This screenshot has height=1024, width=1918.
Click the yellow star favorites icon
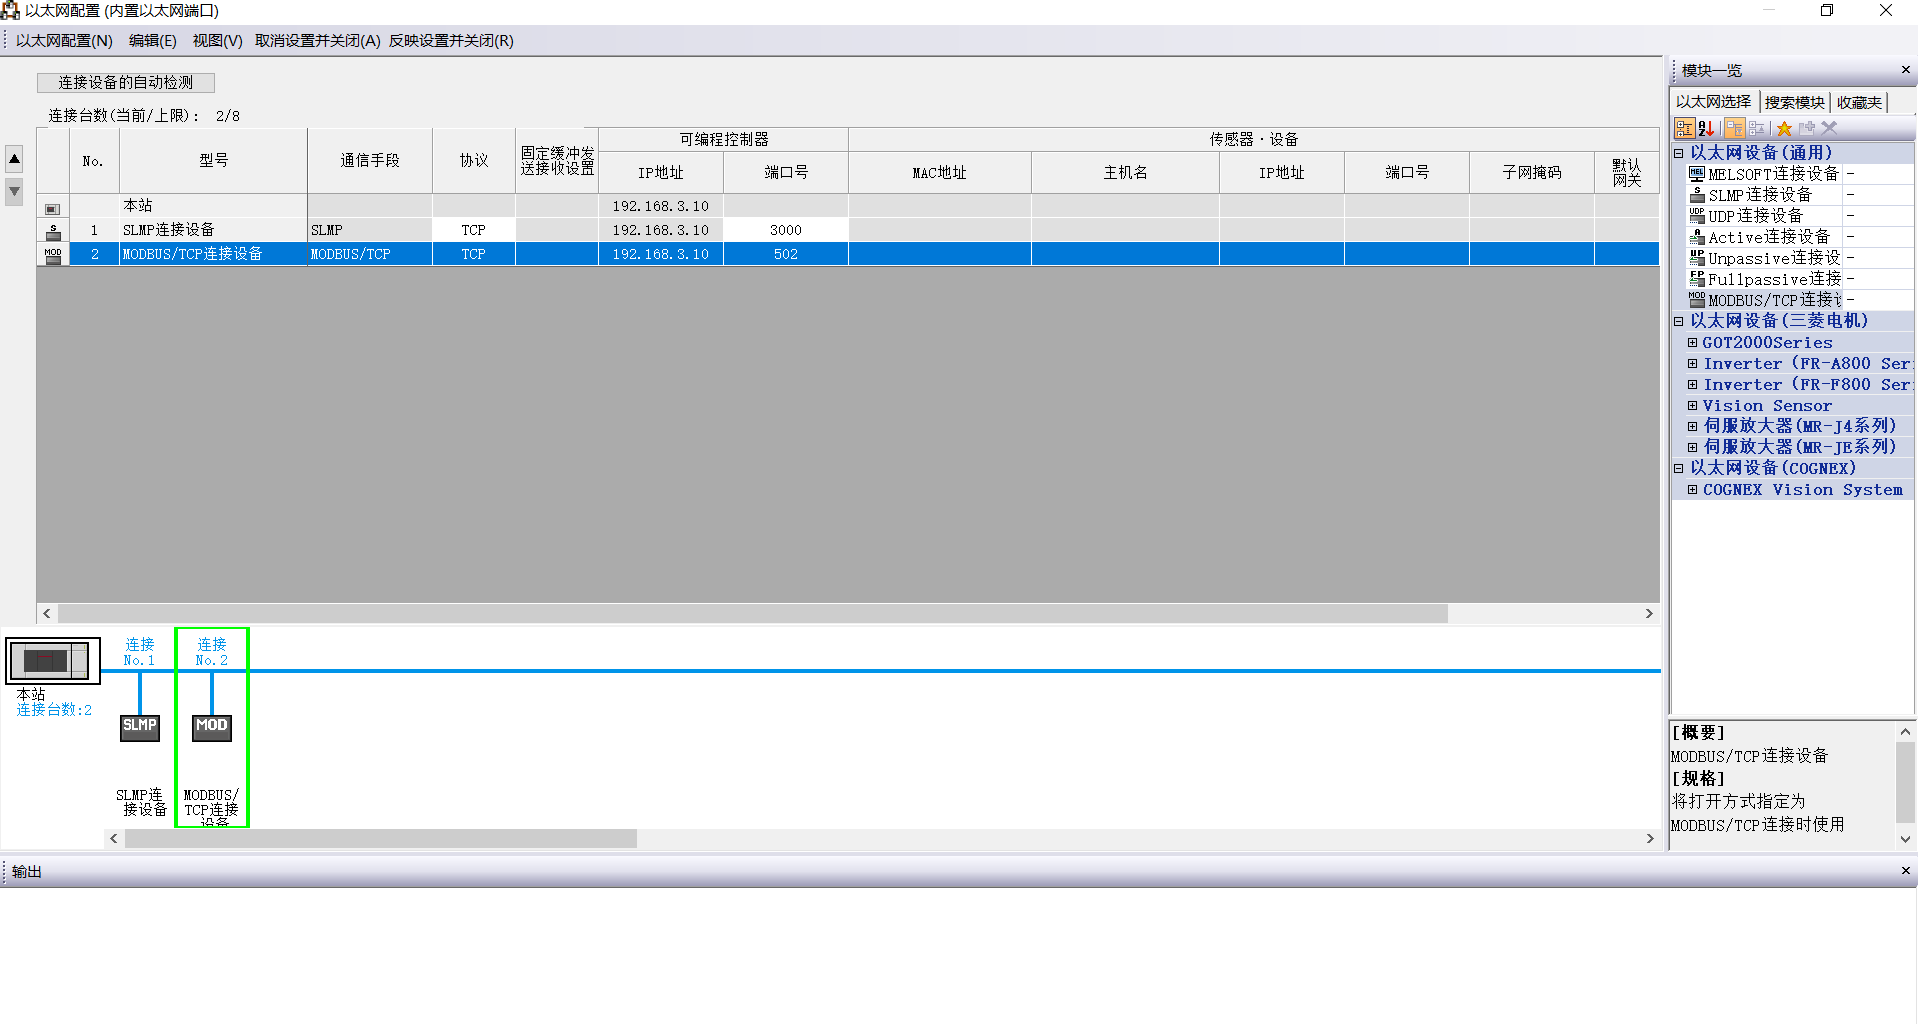point(1784,128)
